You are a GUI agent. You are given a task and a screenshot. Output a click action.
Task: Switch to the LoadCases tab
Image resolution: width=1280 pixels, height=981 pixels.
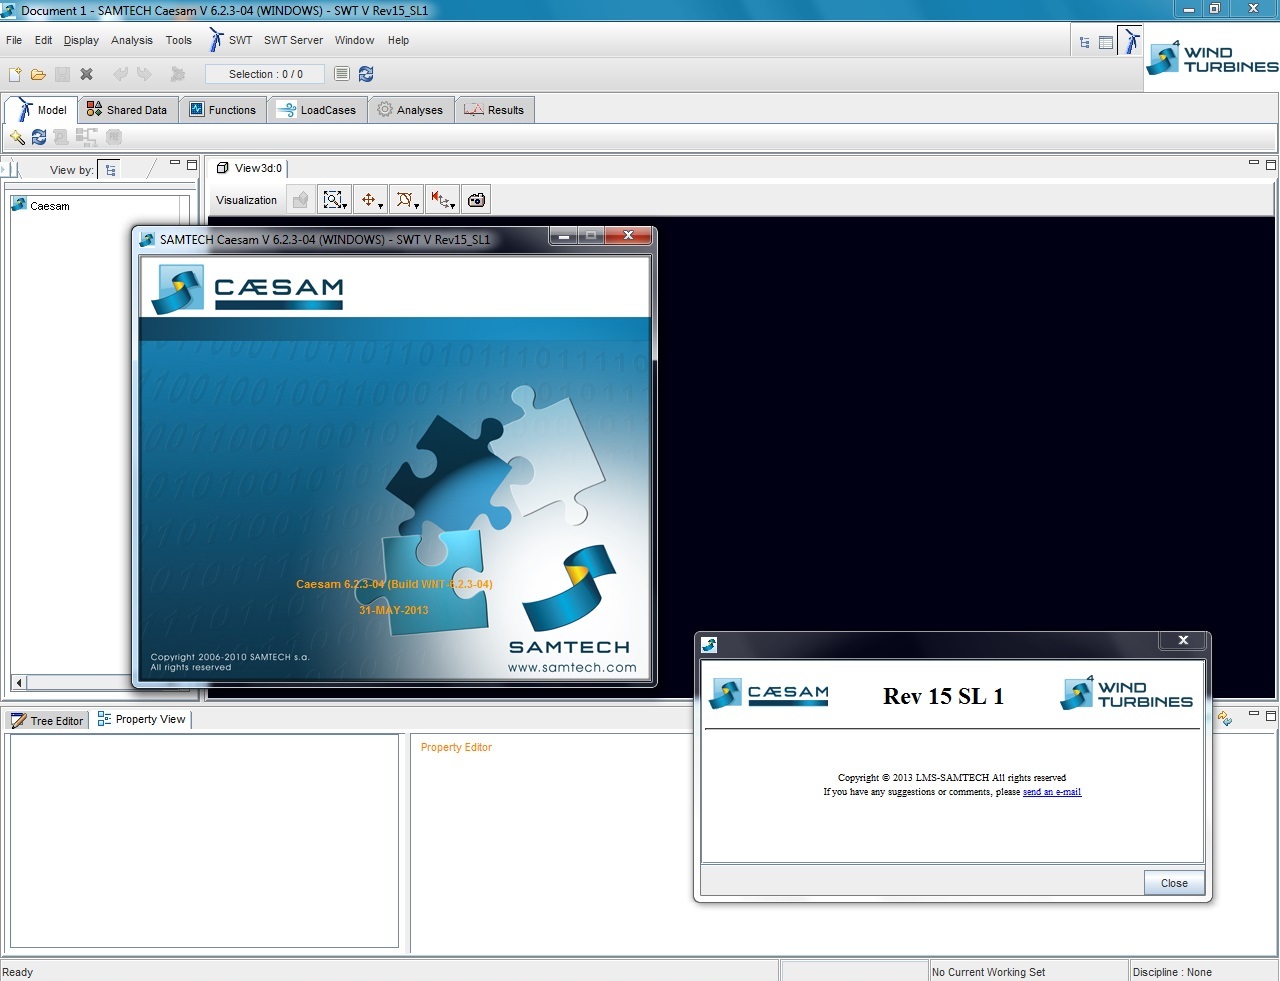click(x=317, y=110)
